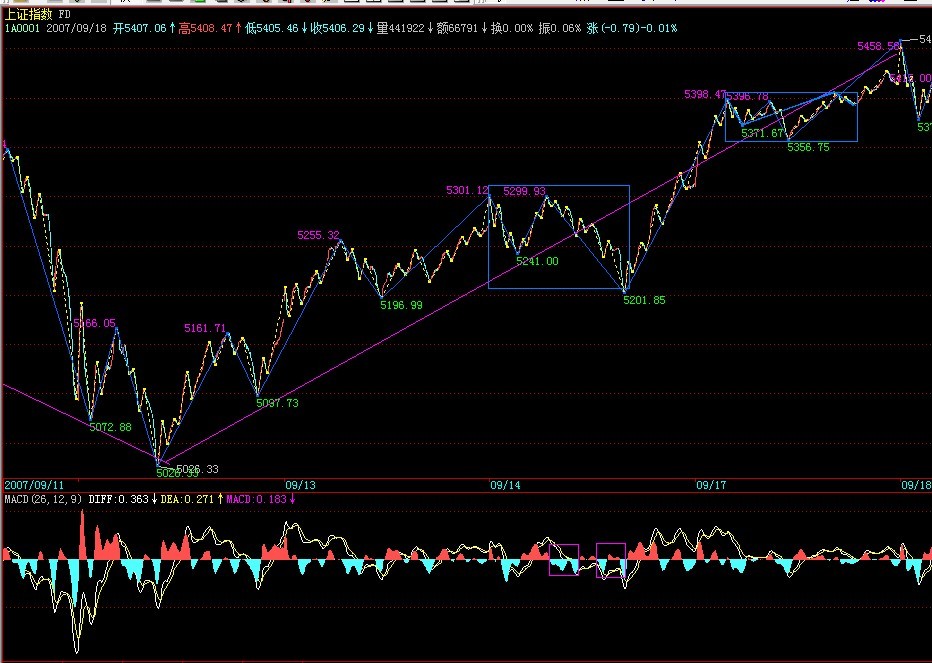Viewport: 932px width, 663px height.
Task: Select the 1A0001 stock code label
Action: (x=22, y=28)
